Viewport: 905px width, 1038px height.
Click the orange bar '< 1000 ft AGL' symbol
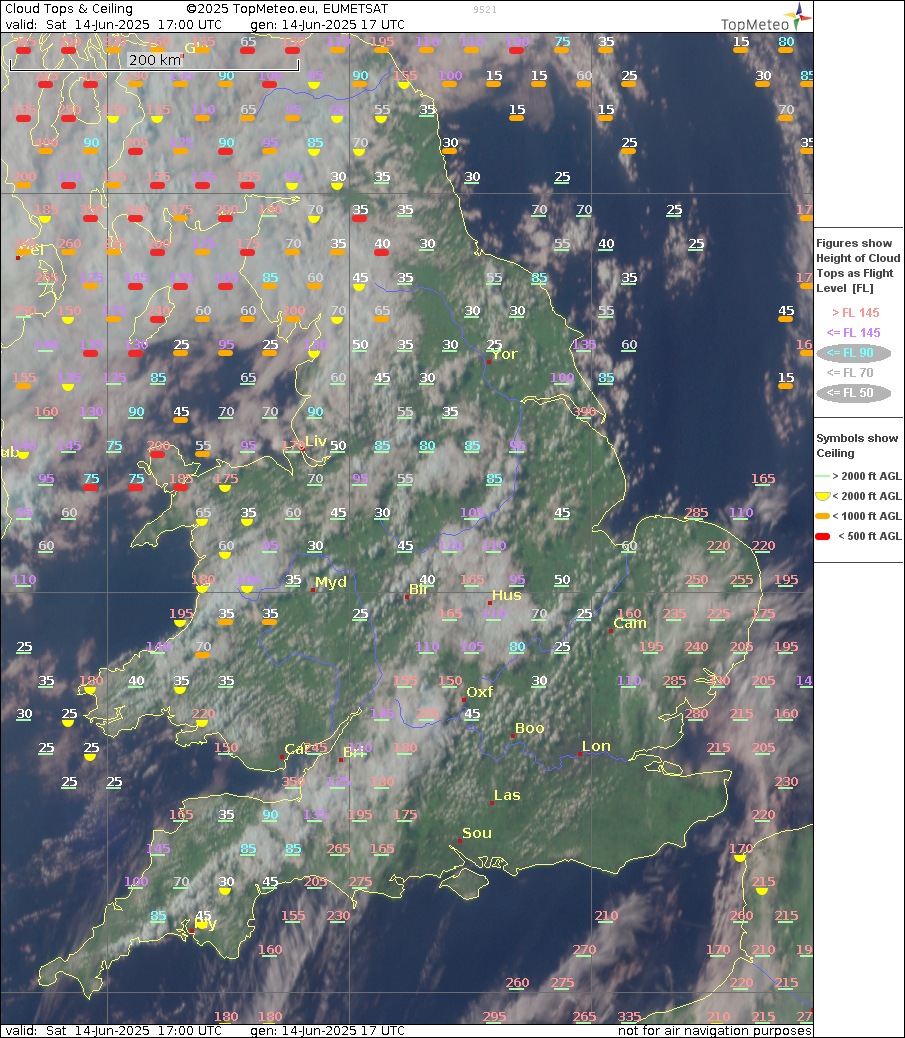[x=823, y=516]
